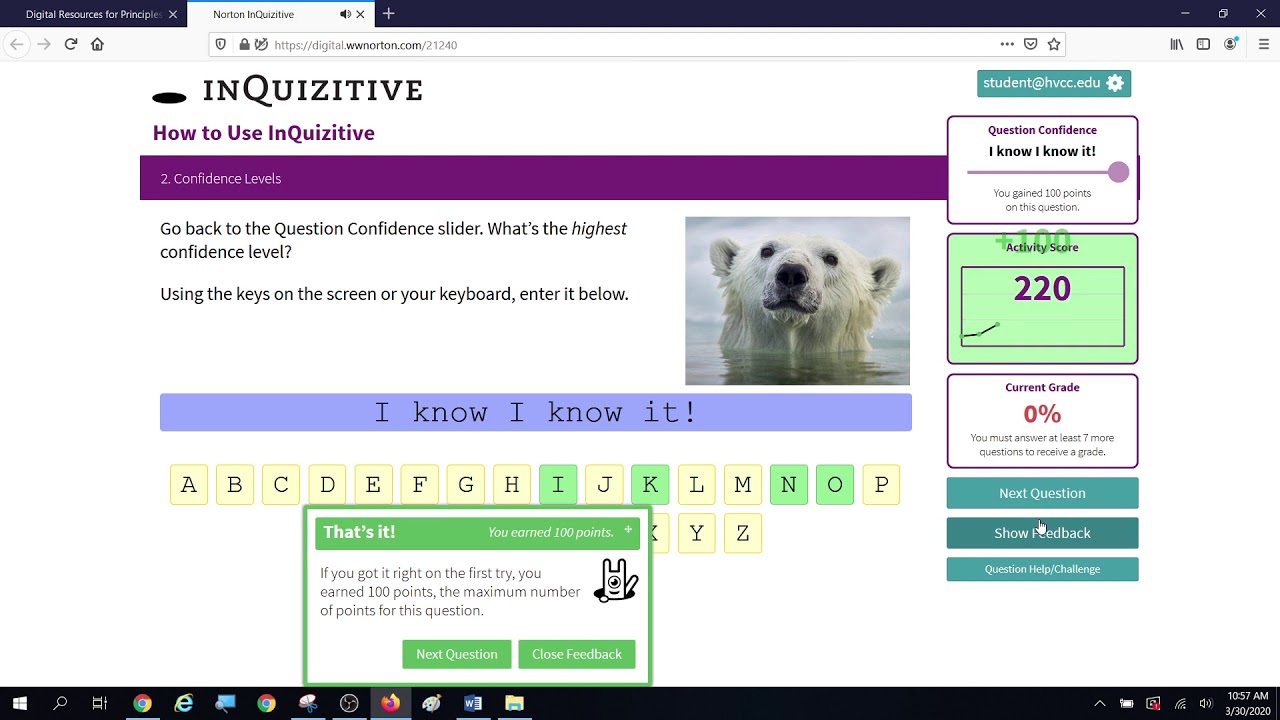
Task: Click the letter M key
Action: click(x=742, y=485)
